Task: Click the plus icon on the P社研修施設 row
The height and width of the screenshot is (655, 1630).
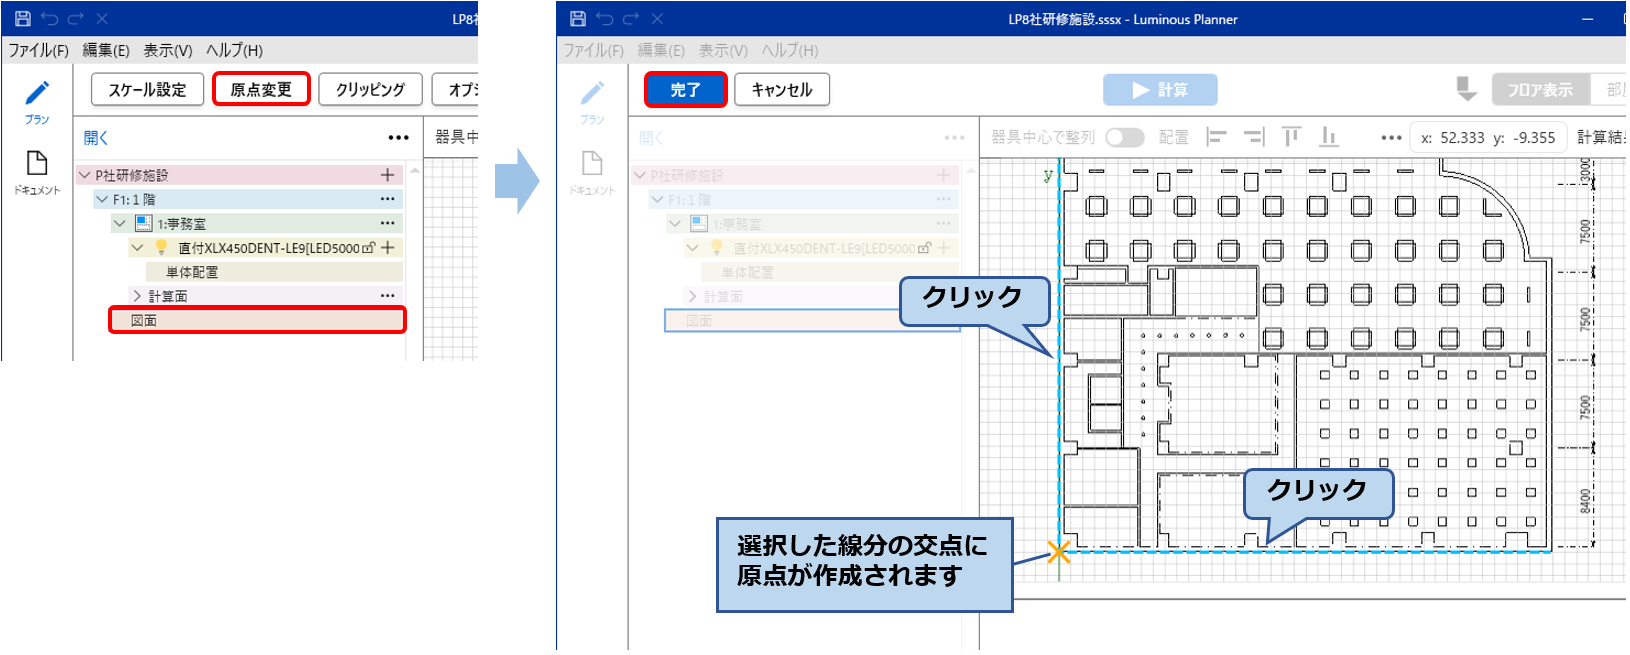Action: [x=387, y=175]
